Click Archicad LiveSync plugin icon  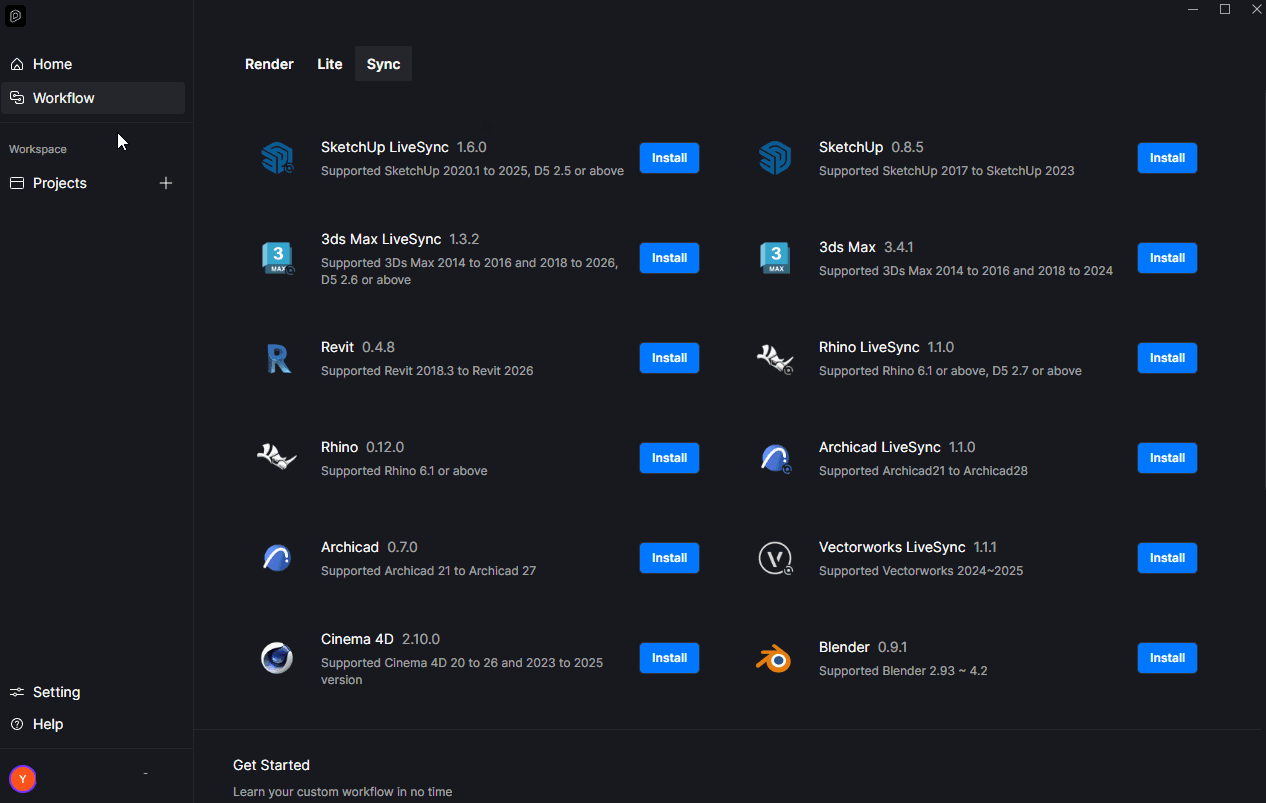click(775, 458)
